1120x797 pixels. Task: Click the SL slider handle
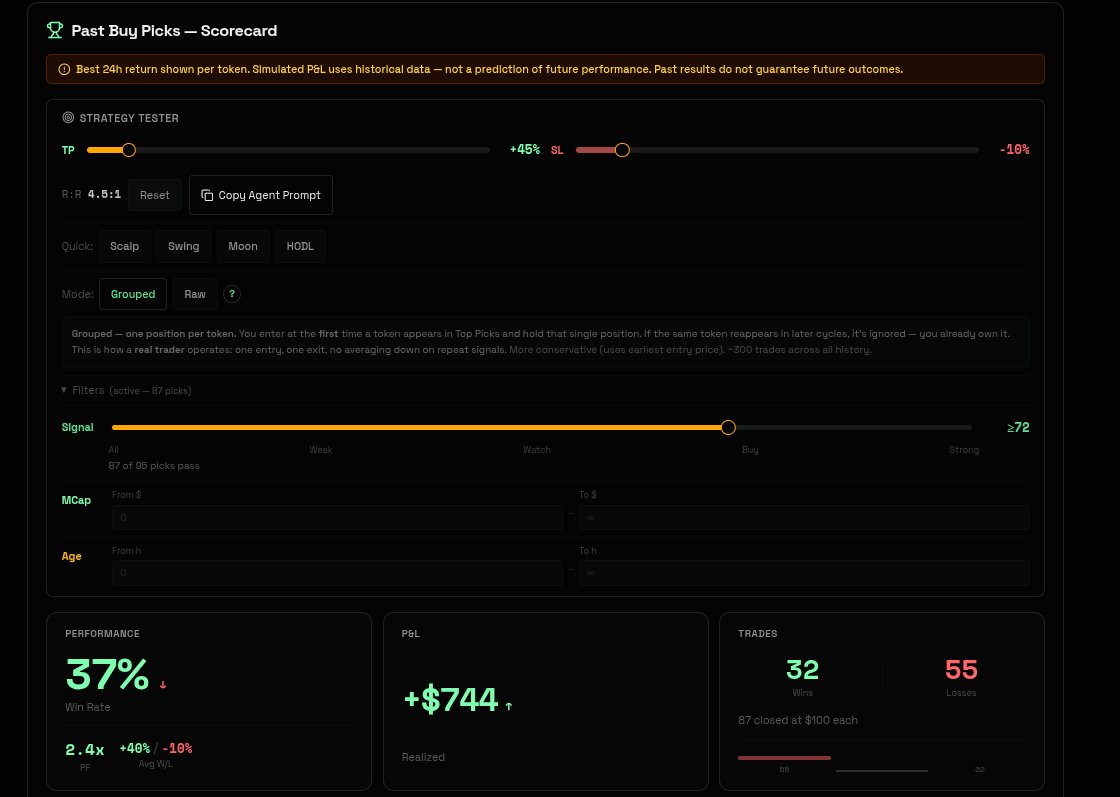click(622, 150)
